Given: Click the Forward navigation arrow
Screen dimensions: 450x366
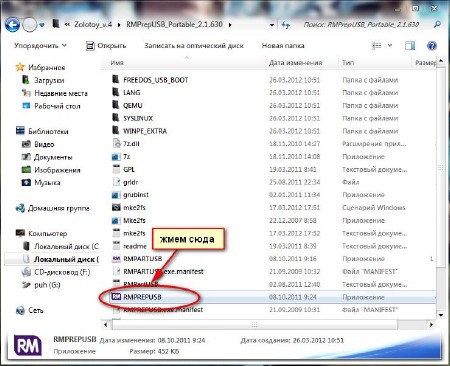Looking at the screenshot, I should [29, 25].
